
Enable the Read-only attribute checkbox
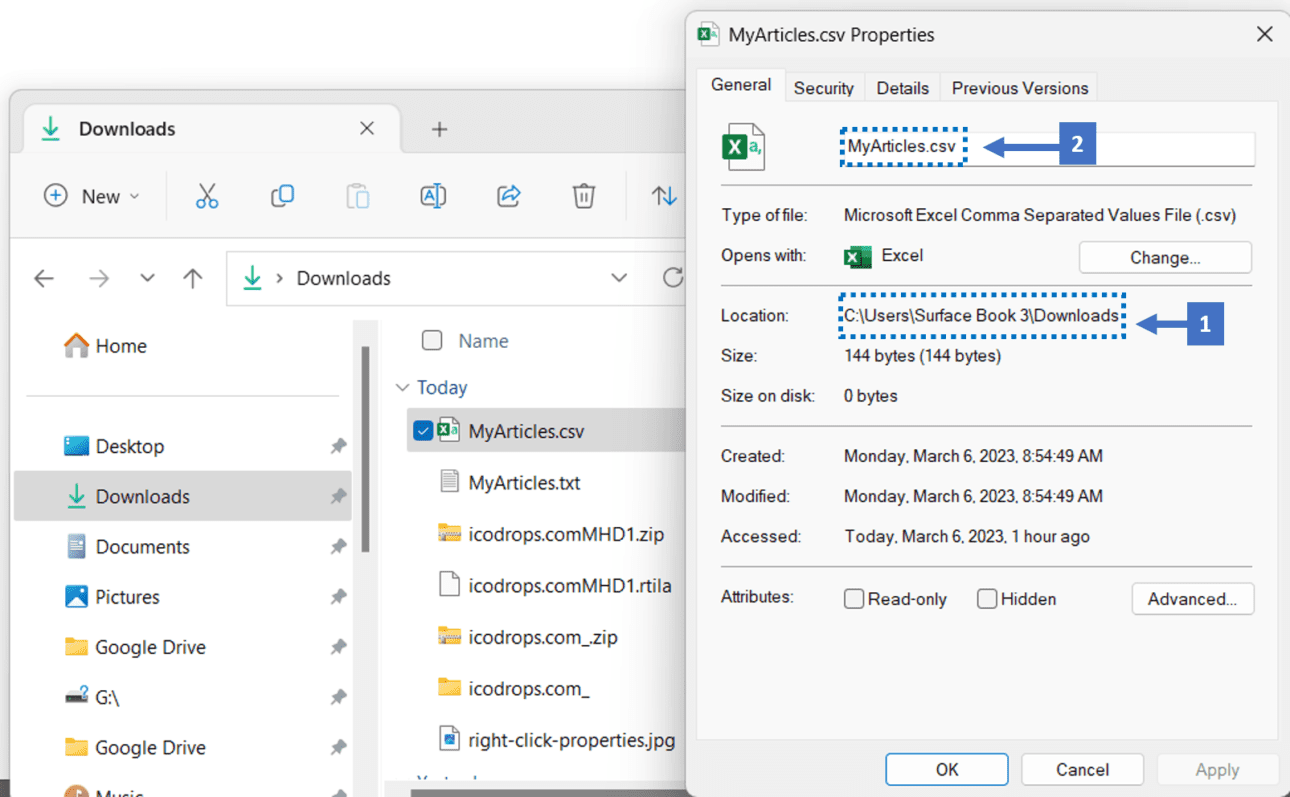(x=854, y=598)
